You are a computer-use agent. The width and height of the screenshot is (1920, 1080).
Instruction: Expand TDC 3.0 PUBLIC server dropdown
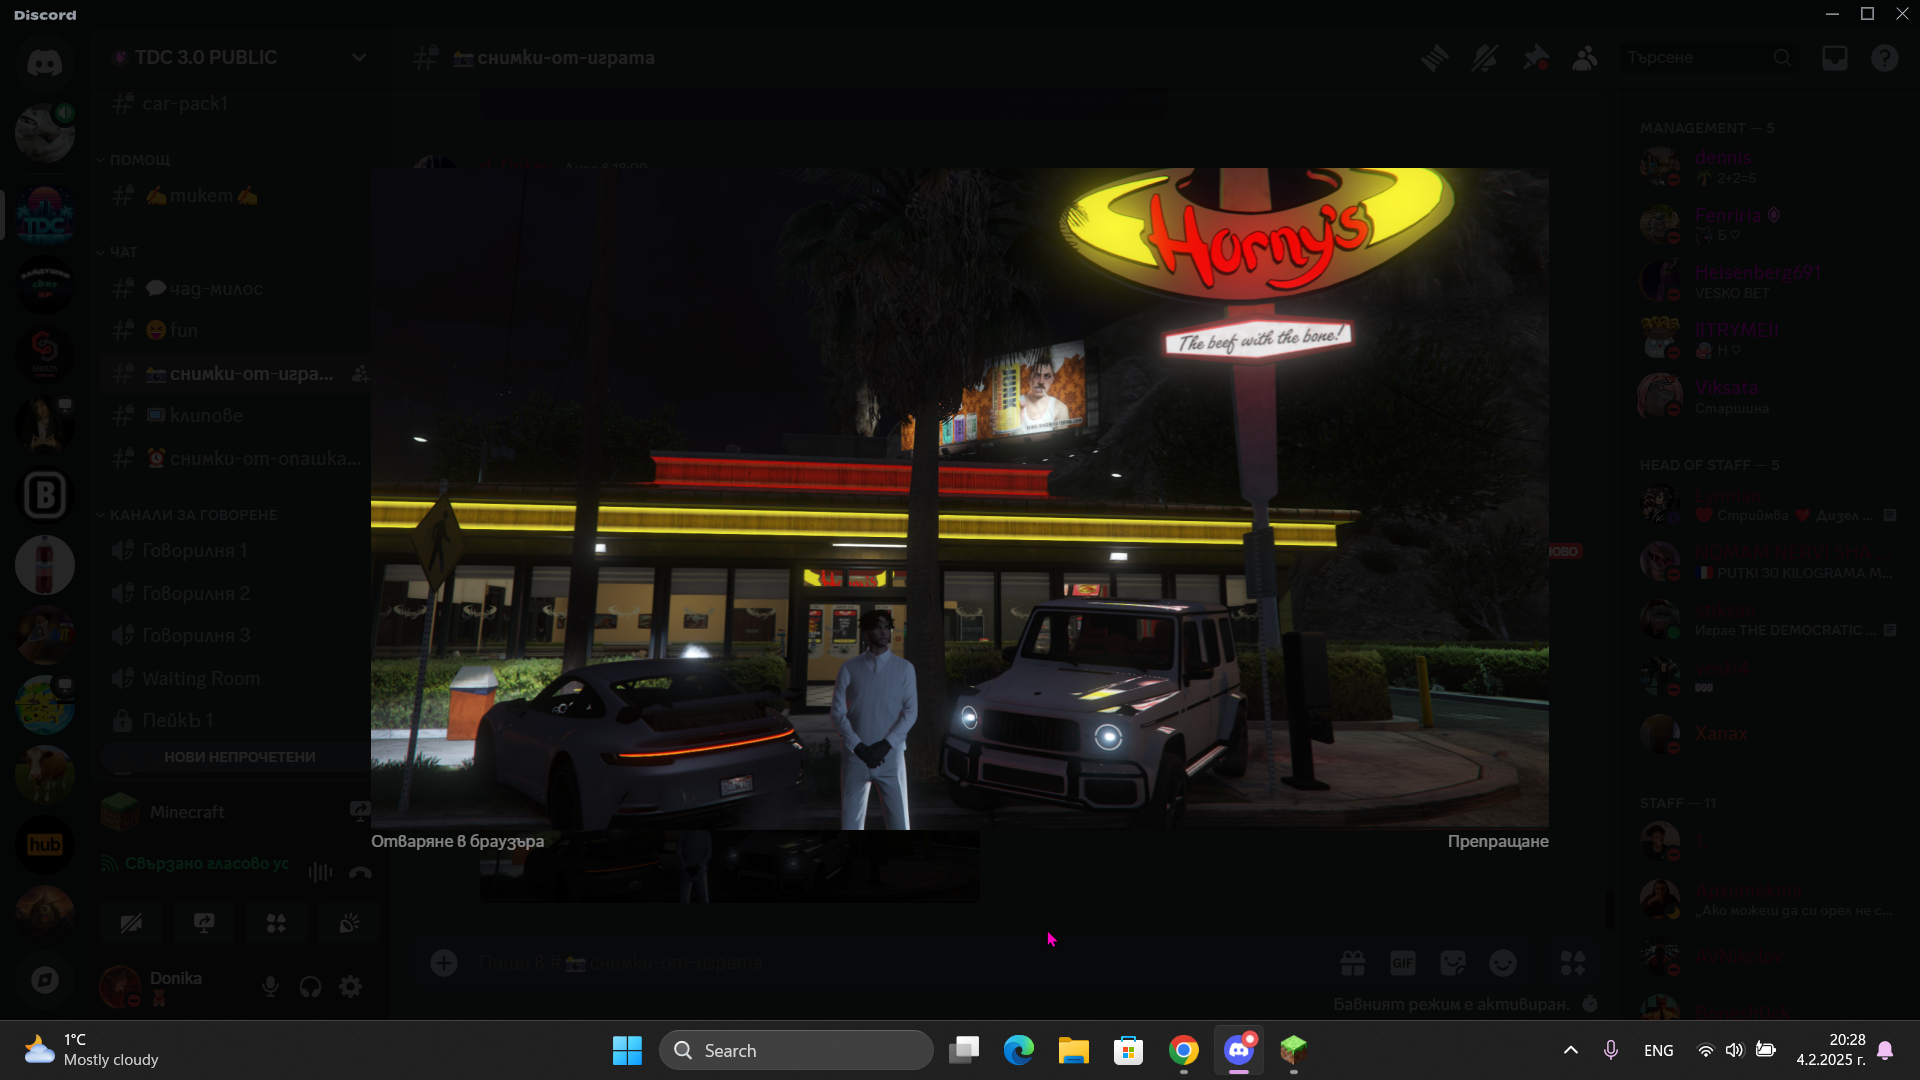tap(358, 58)
